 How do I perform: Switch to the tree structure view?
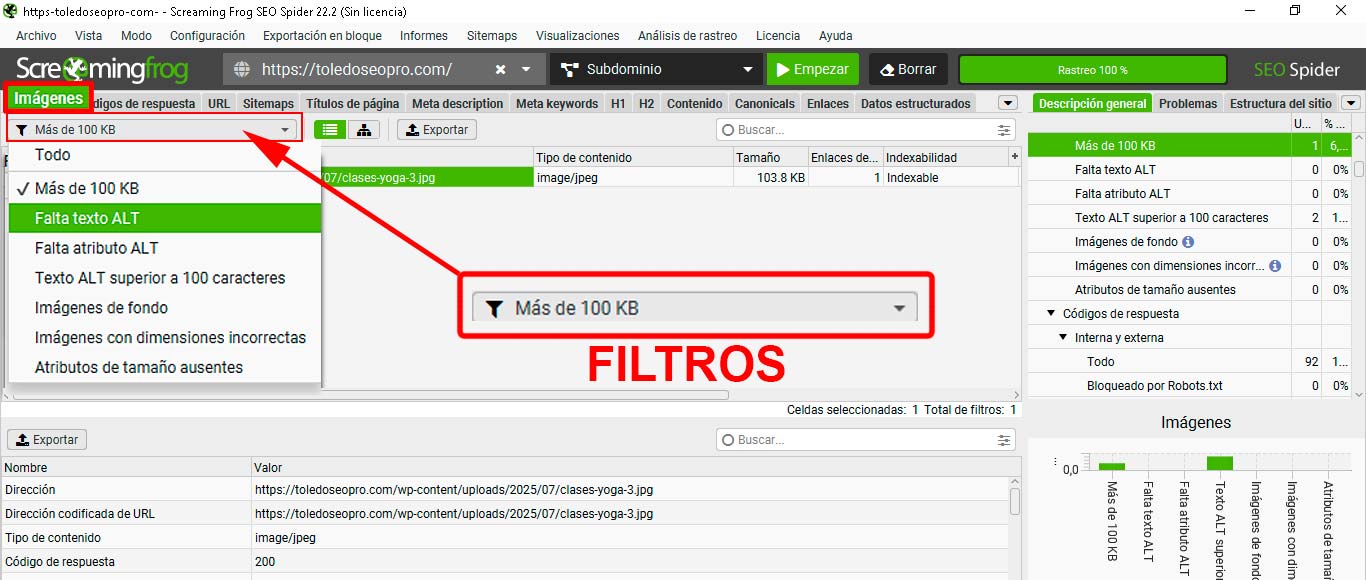(364, 129)
